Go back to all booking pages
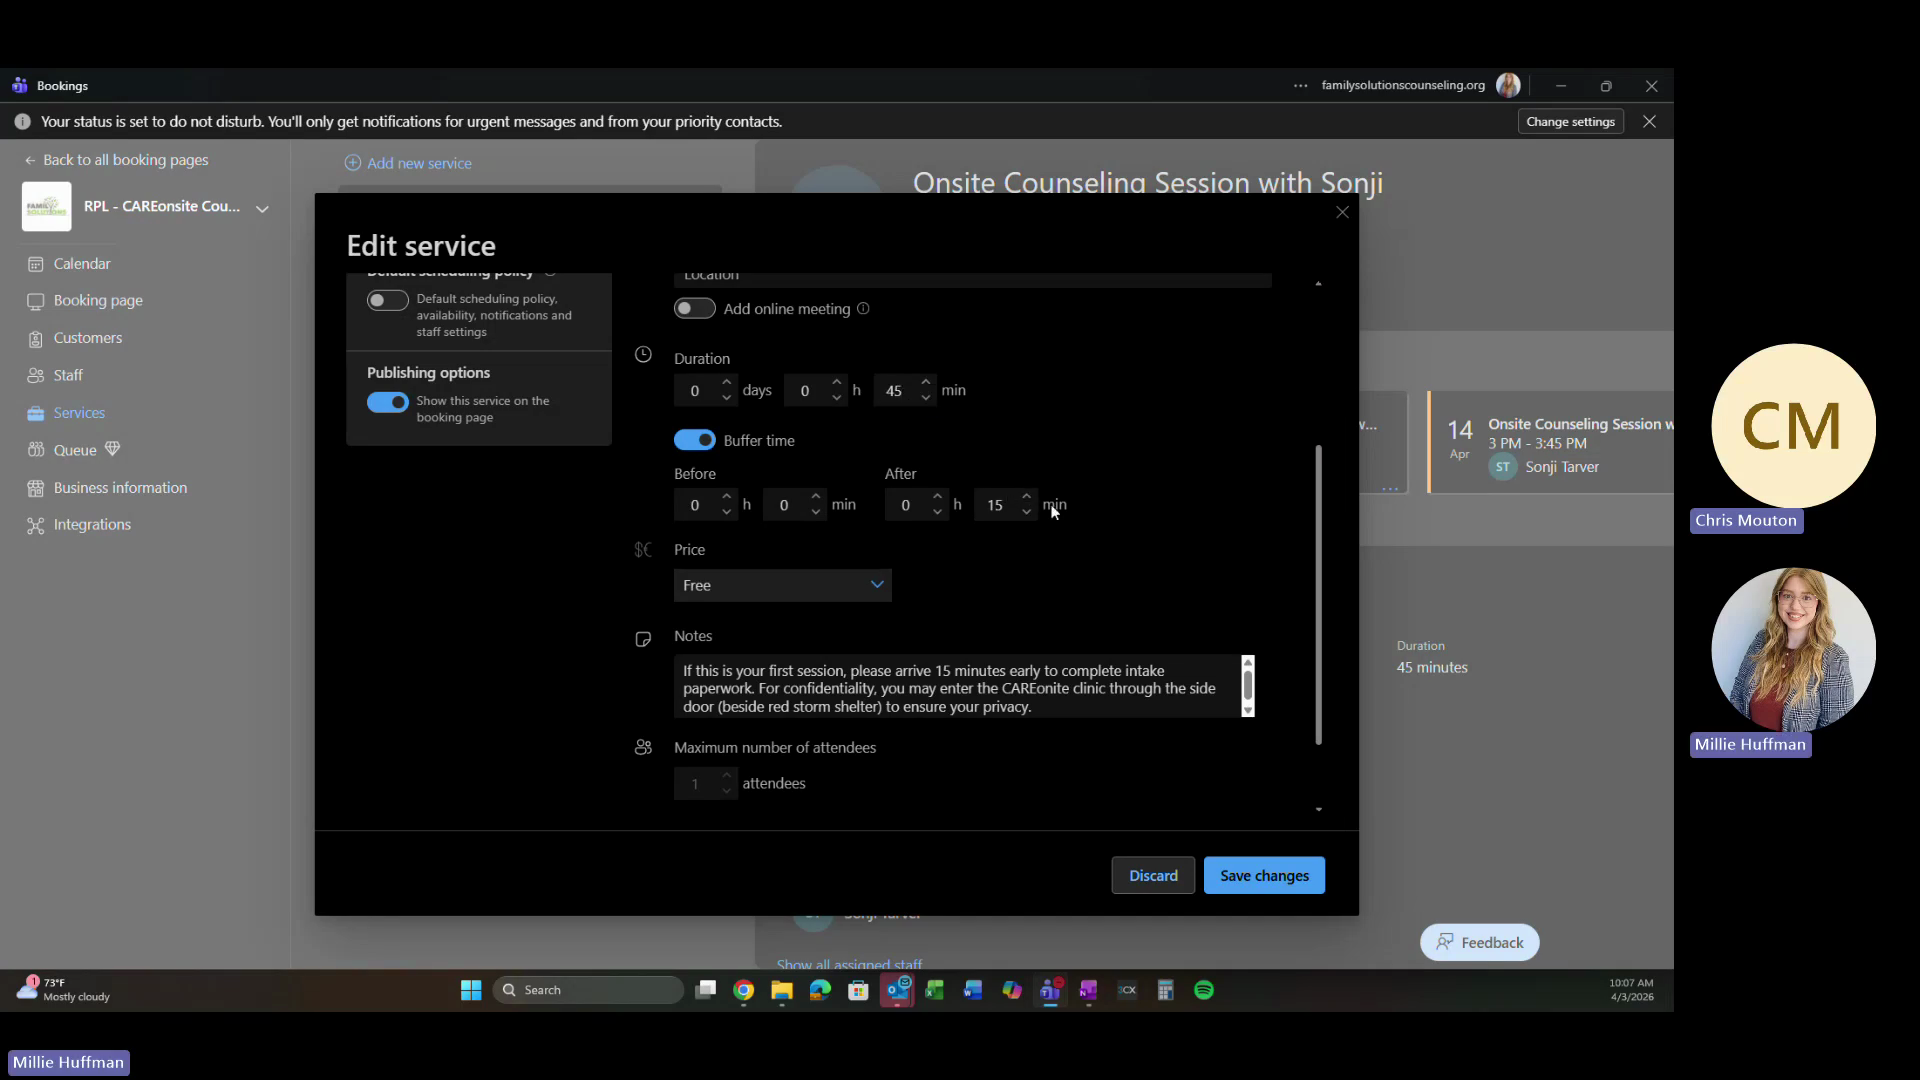This screenshot has width=1920, height=1080. 116,160
